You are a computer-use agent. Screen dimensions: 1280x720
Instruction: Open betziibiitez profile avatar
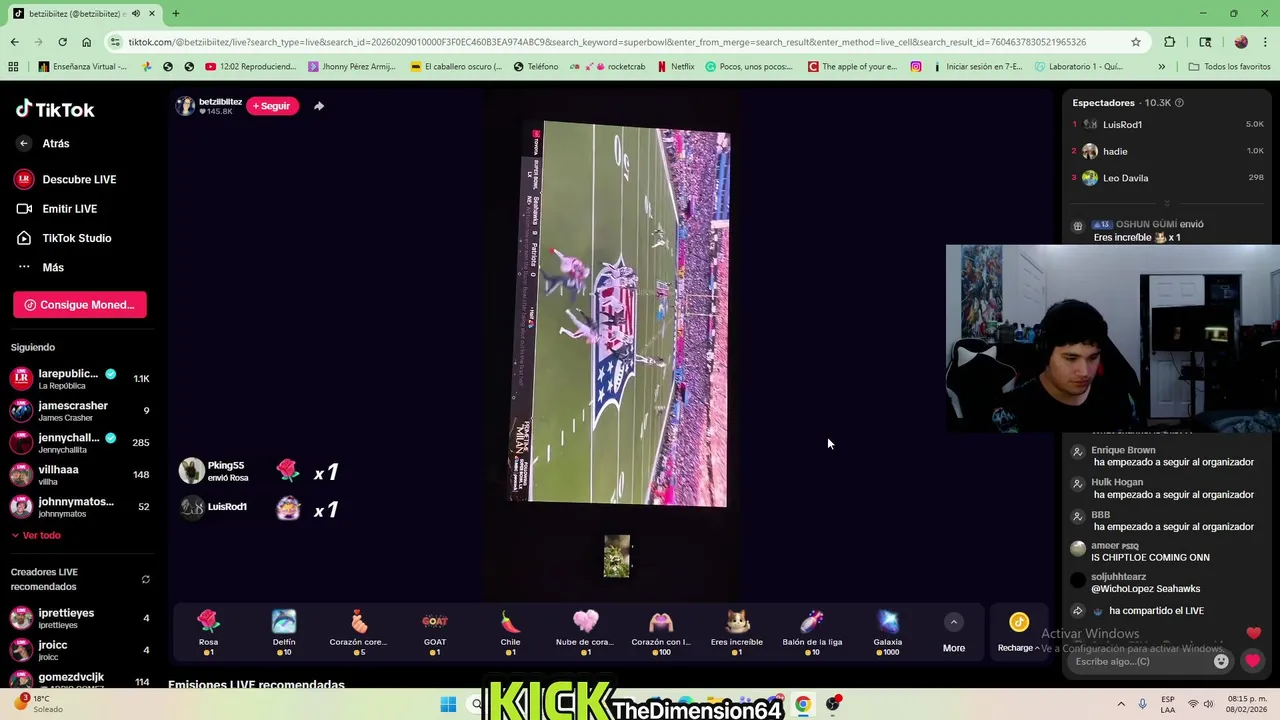(185, 106)
